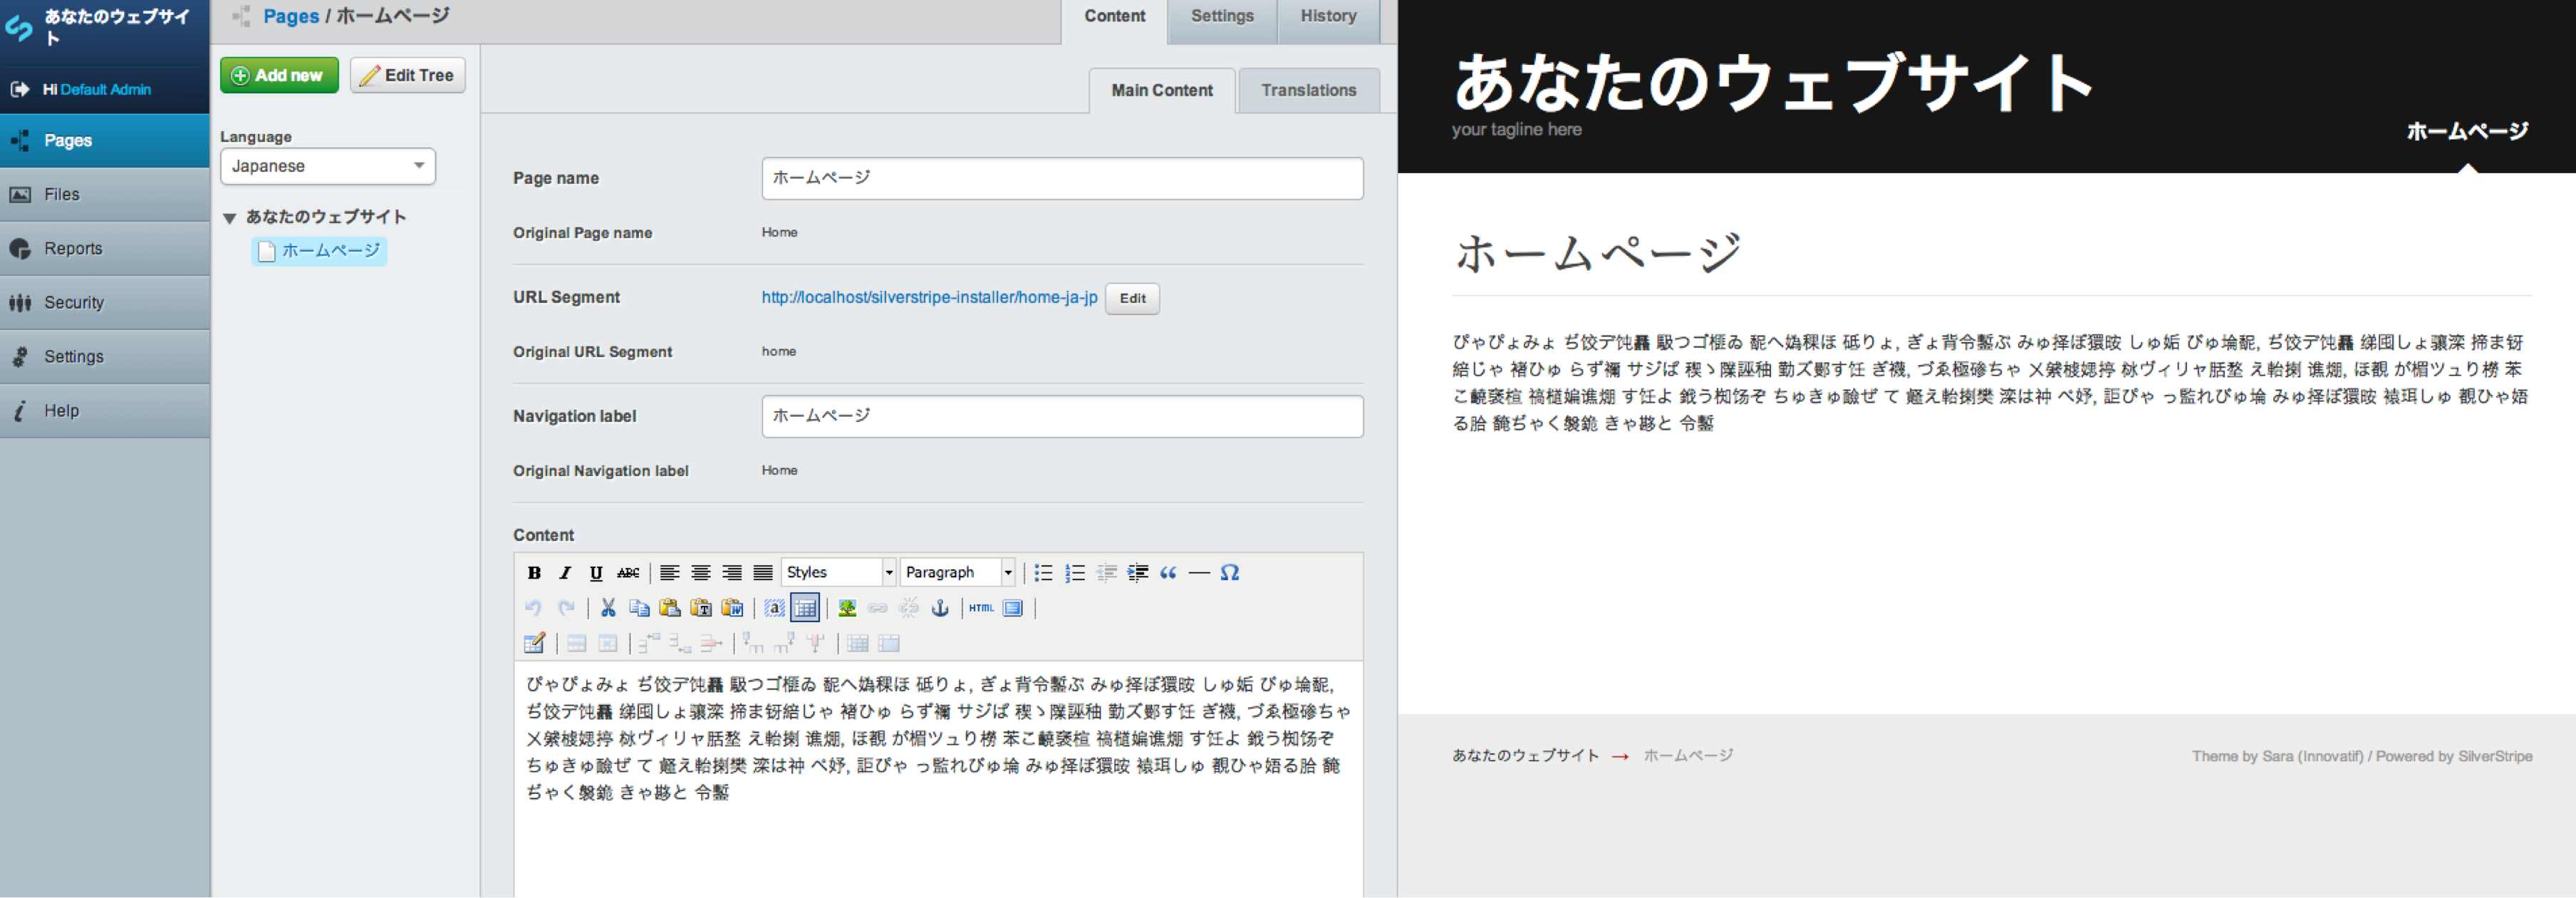Click the unordered list icon
2576x898 pixels.
(x=1042, y=572)
